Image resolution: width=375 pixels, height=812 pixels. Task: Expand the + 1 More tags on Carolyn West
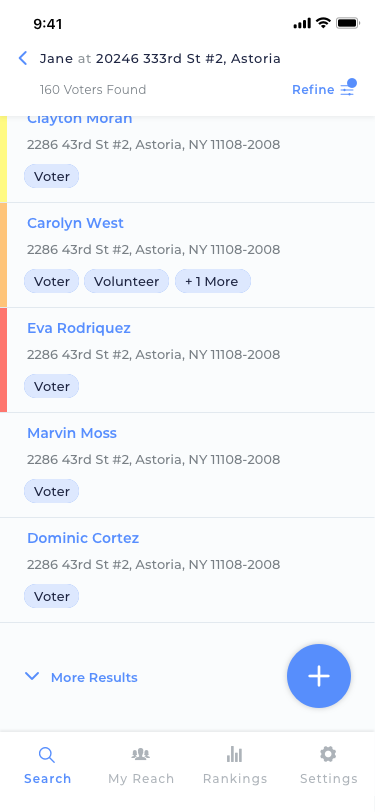point(212,281)
